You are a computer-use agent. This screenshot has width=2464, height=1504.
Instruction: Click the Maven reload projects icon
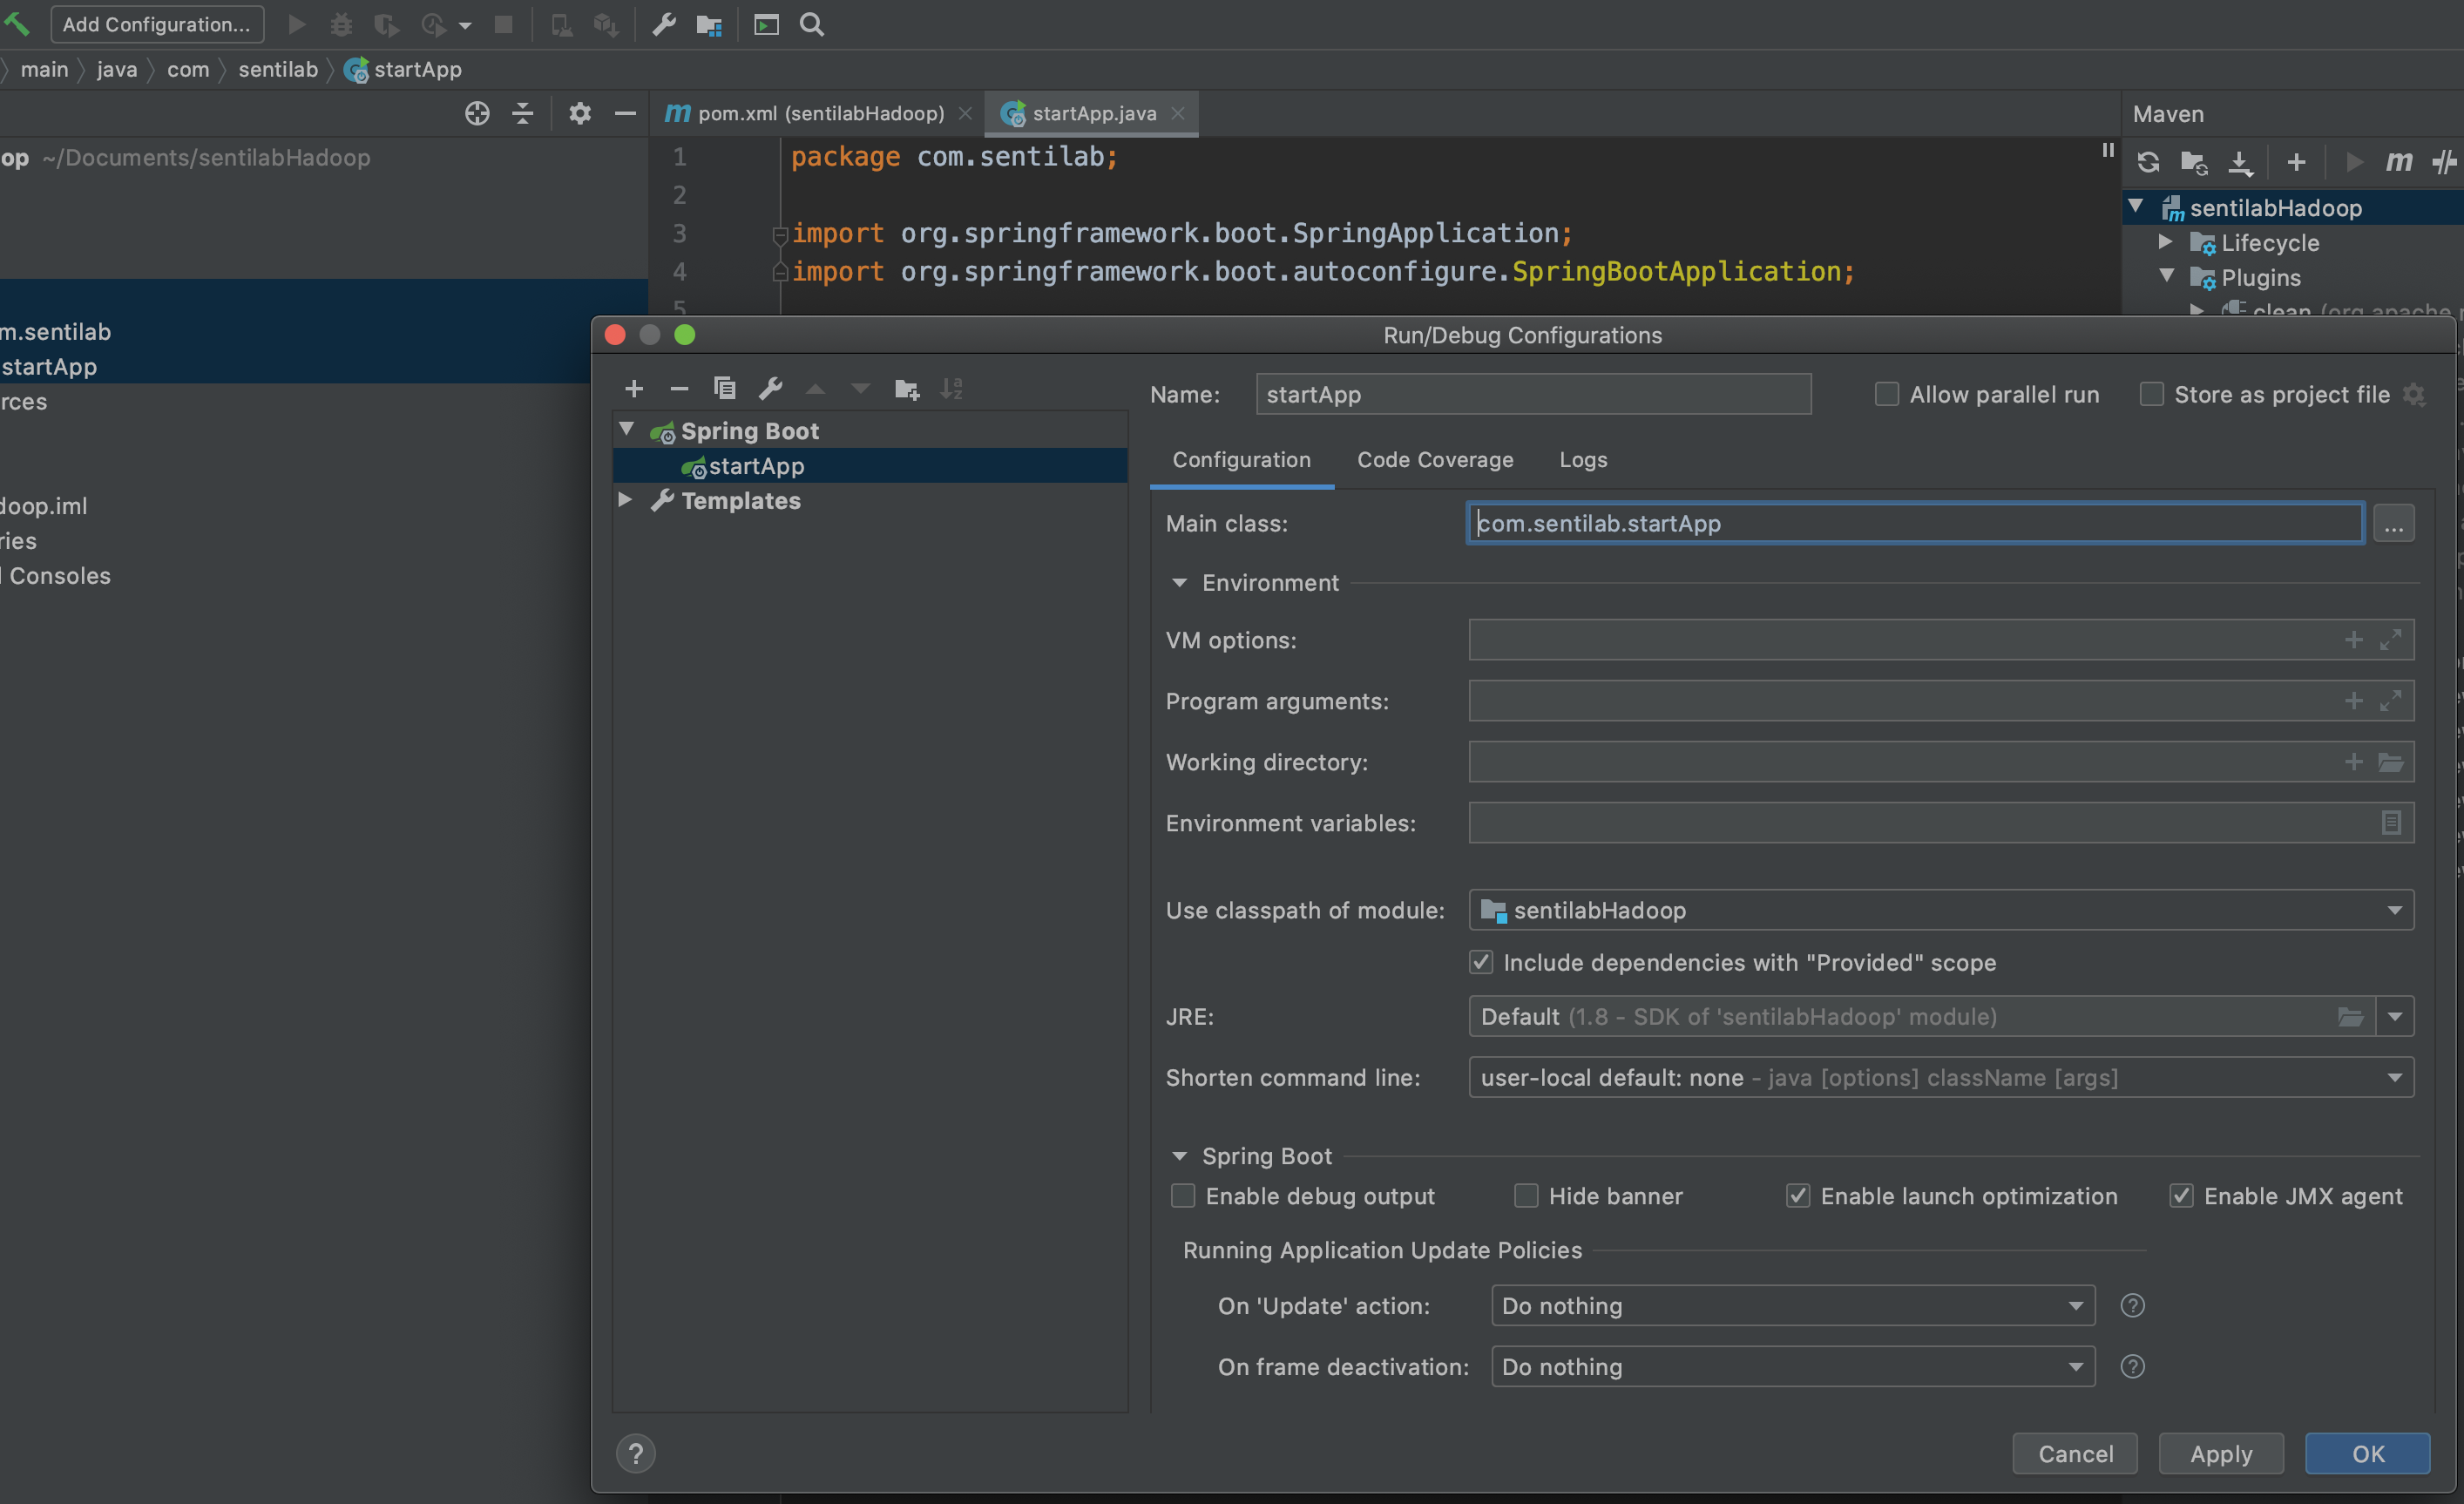coord(2147,162)
